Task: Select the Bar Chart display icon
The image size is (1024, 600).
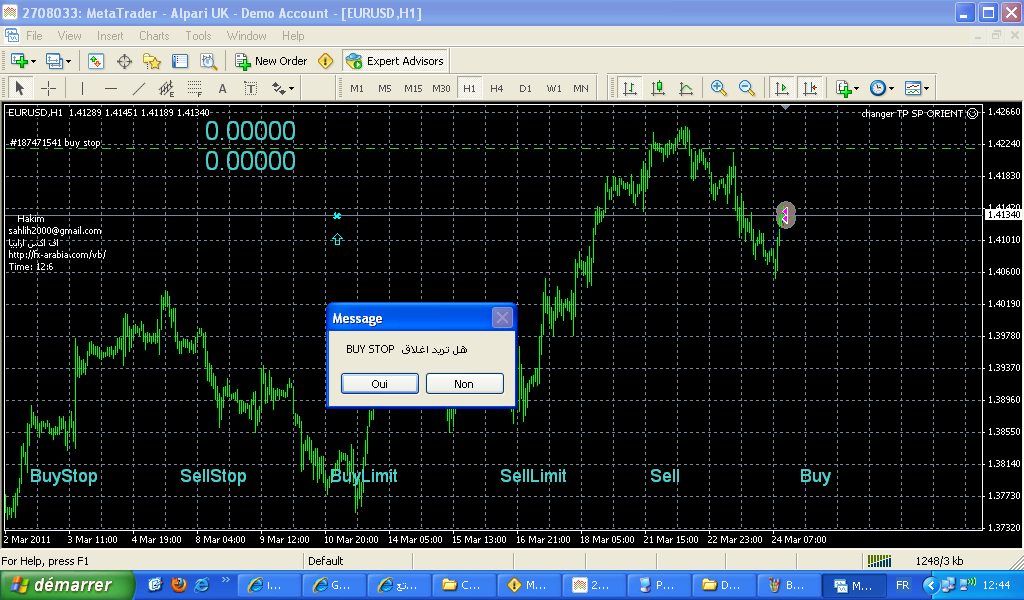Action: click(630, 88)
